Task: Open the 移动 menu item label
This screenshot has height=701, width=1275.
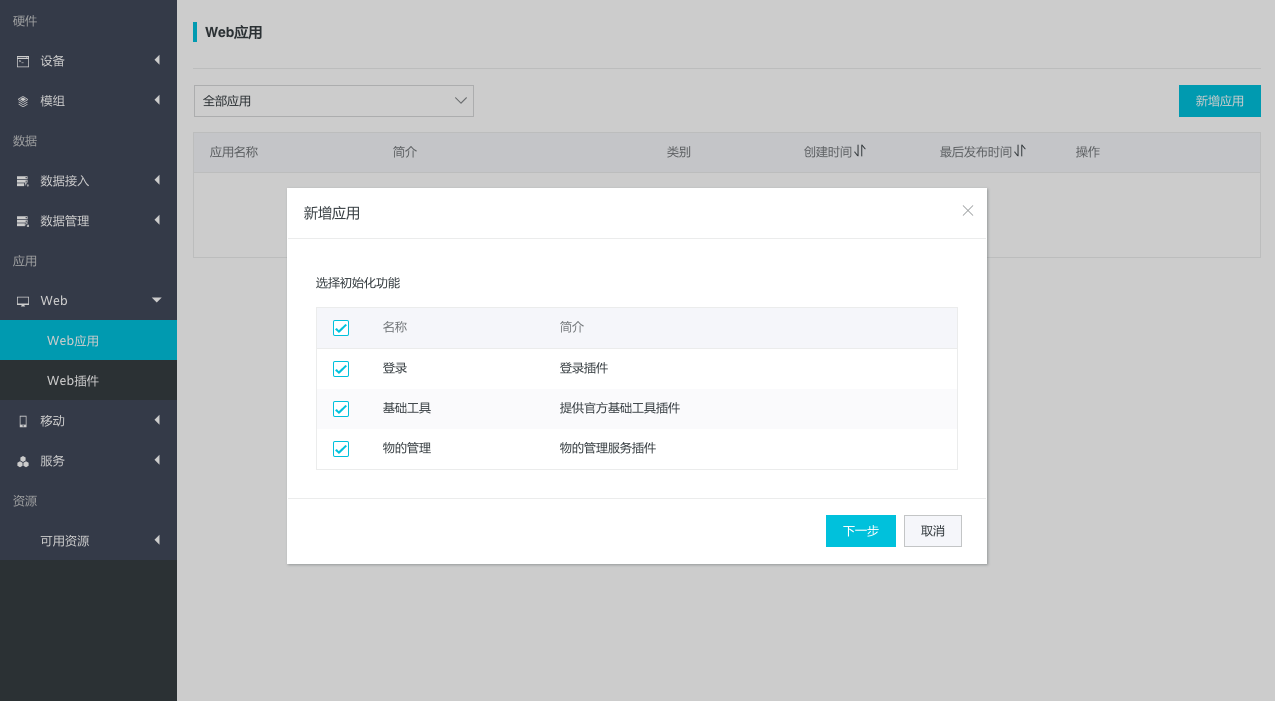Action: pos(53,421)
